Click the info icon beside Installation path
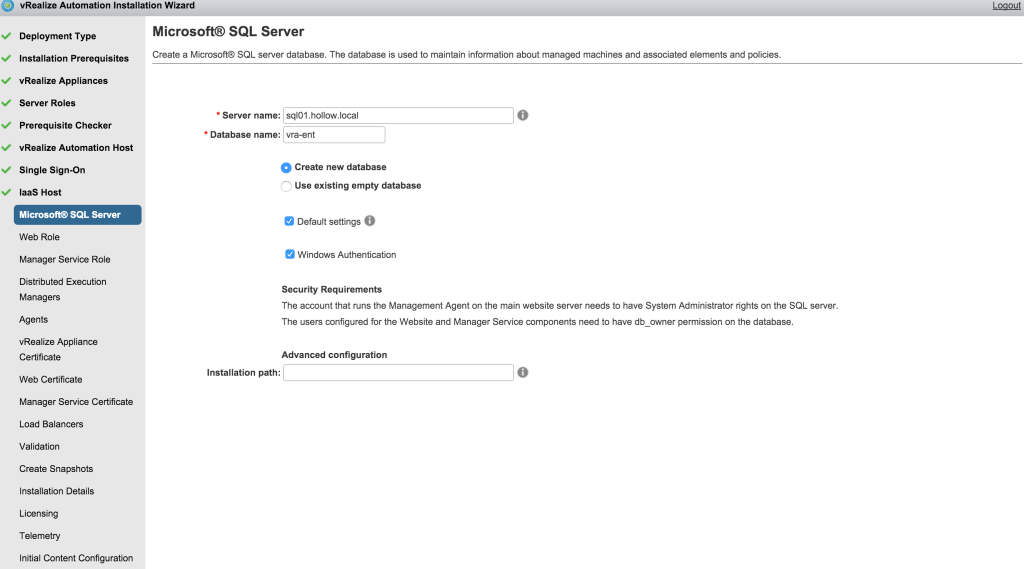Image resolution: width=1024 pixels, height=569 pixels. point(523,373)
